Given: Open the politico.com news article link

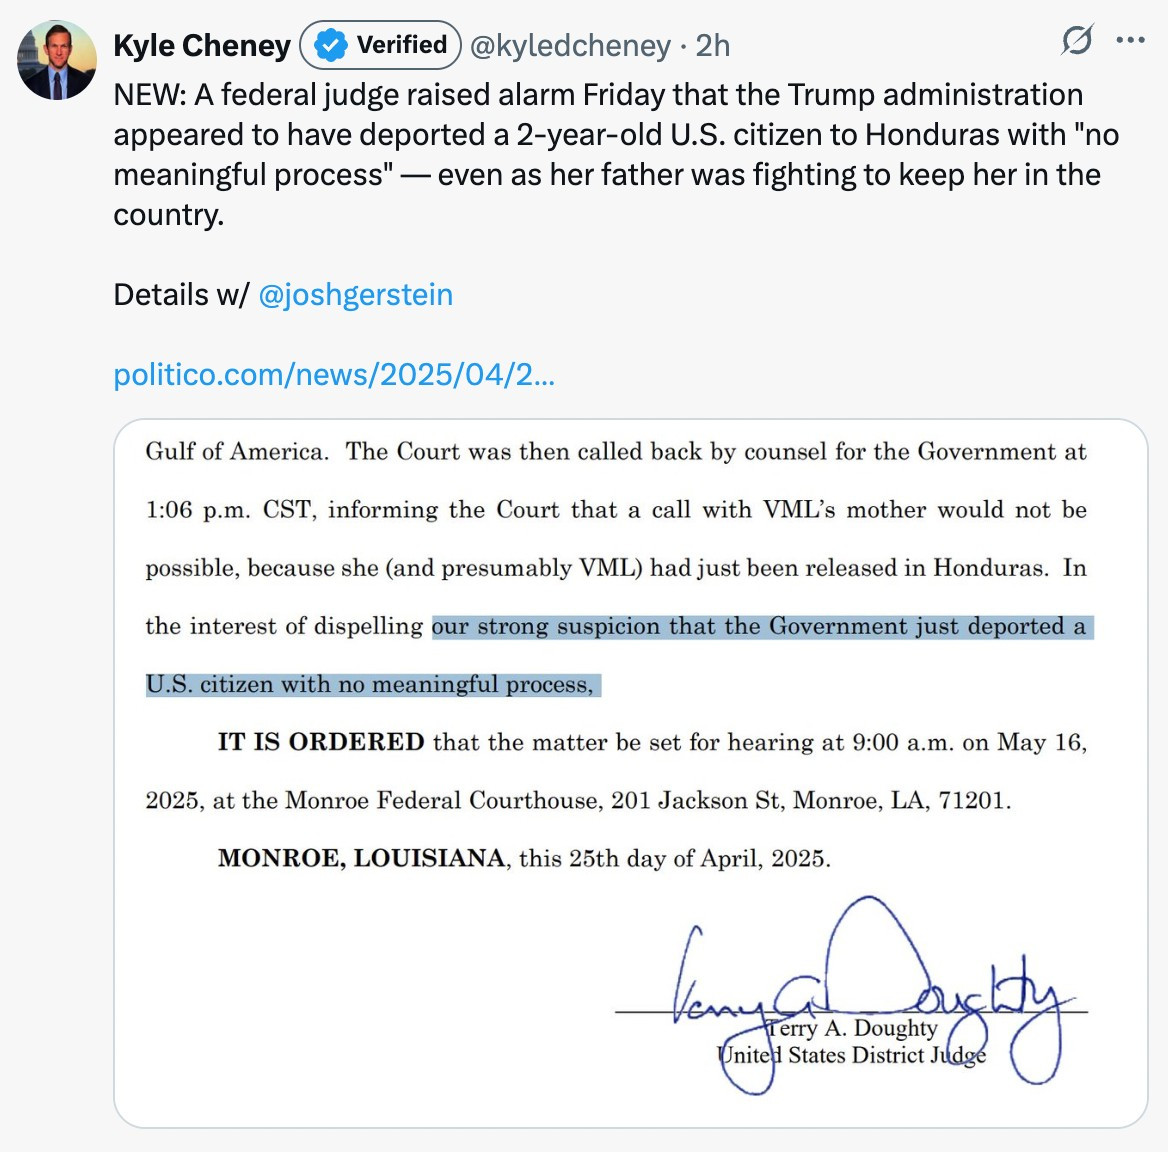Looking at the screenshot, I should point(334,375).
